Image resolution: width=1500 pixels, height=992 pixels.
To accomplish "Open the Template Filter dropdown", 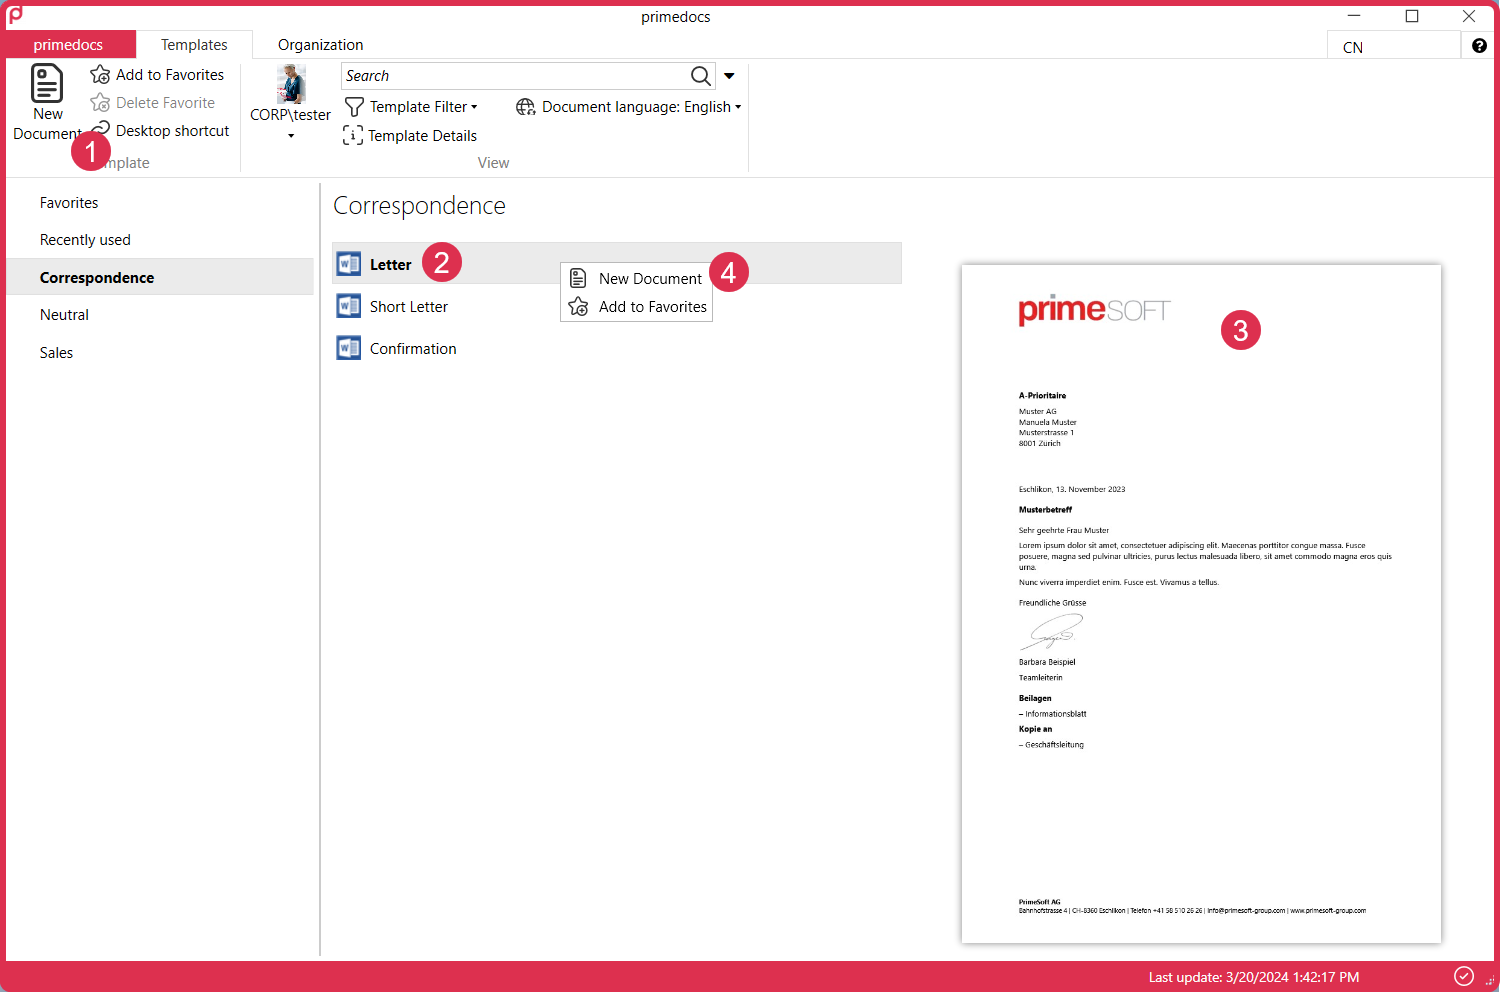I will 411,107.
